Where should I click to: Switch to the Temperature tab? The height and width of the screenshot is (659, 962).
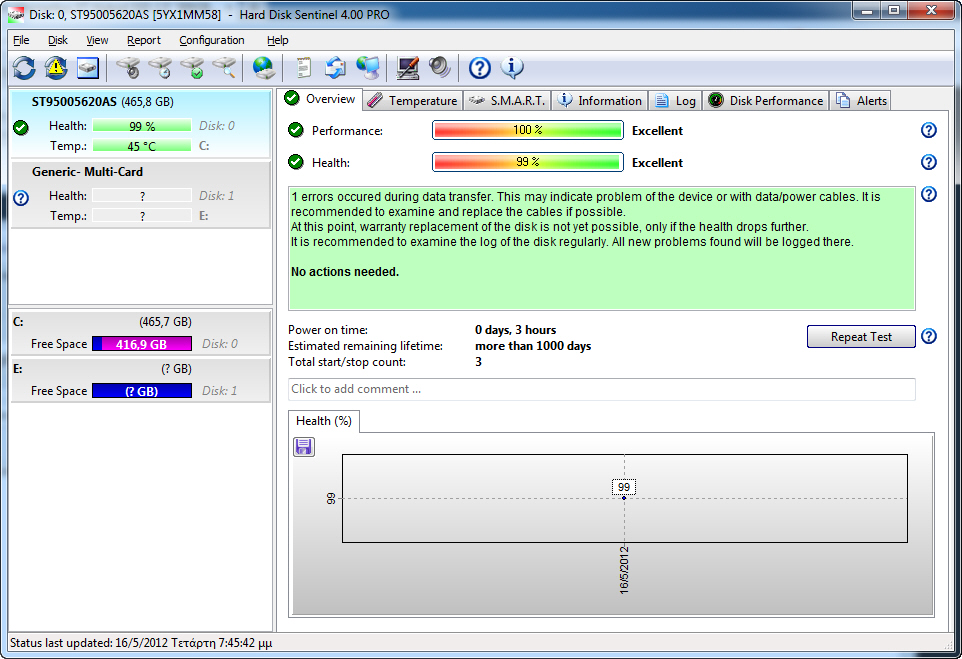412,101
